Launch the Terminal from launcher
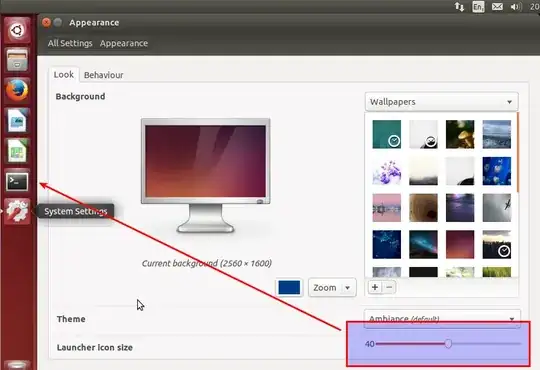The width and height of the screenshot is (540, 370). 17,181
